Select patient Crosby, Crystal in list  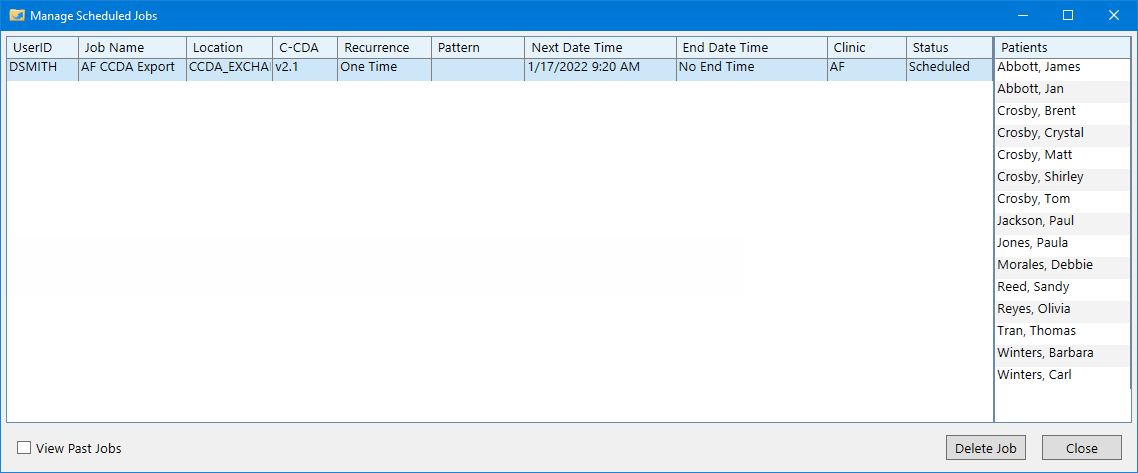[x=1040, y=133]
